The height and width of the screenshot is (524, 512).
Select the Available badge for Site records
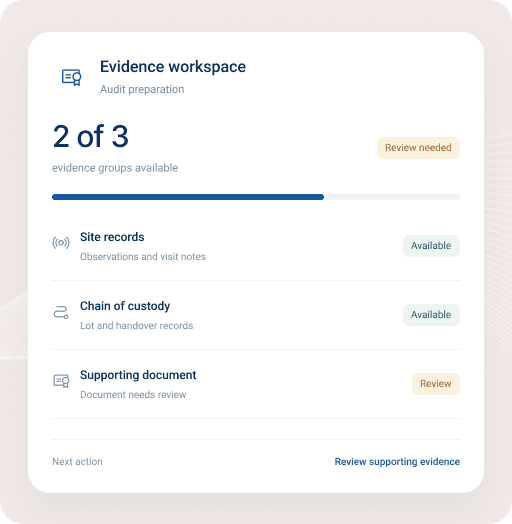point(431,246)
